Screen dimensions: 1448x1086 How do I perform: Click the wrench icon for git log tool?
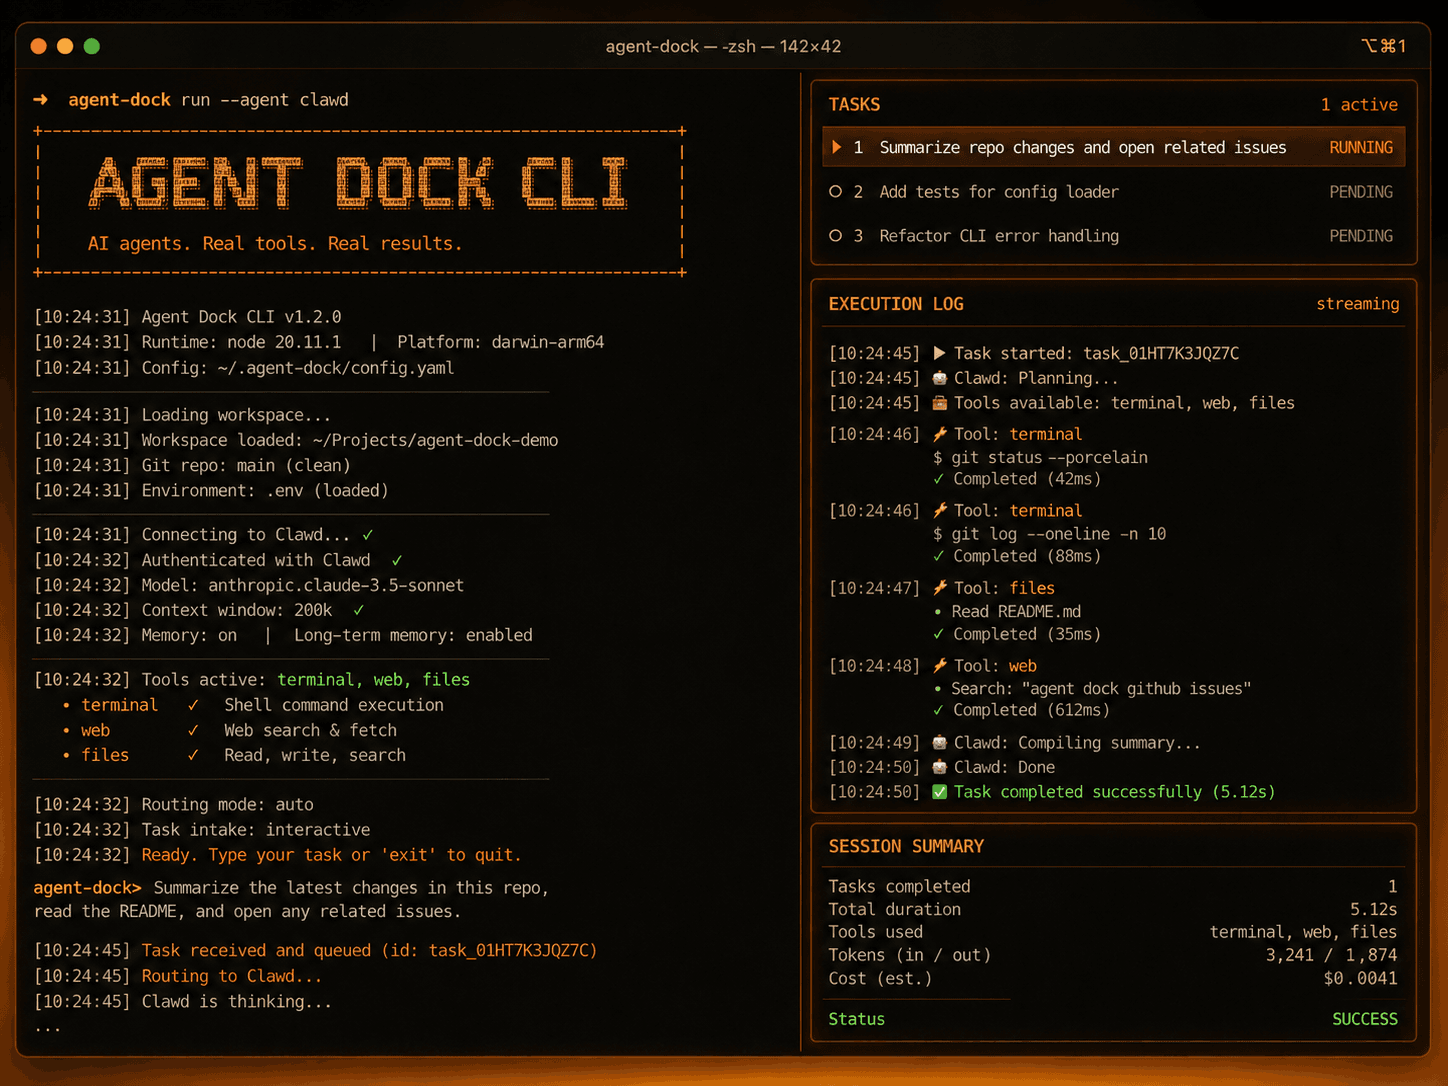pos(940,510)
